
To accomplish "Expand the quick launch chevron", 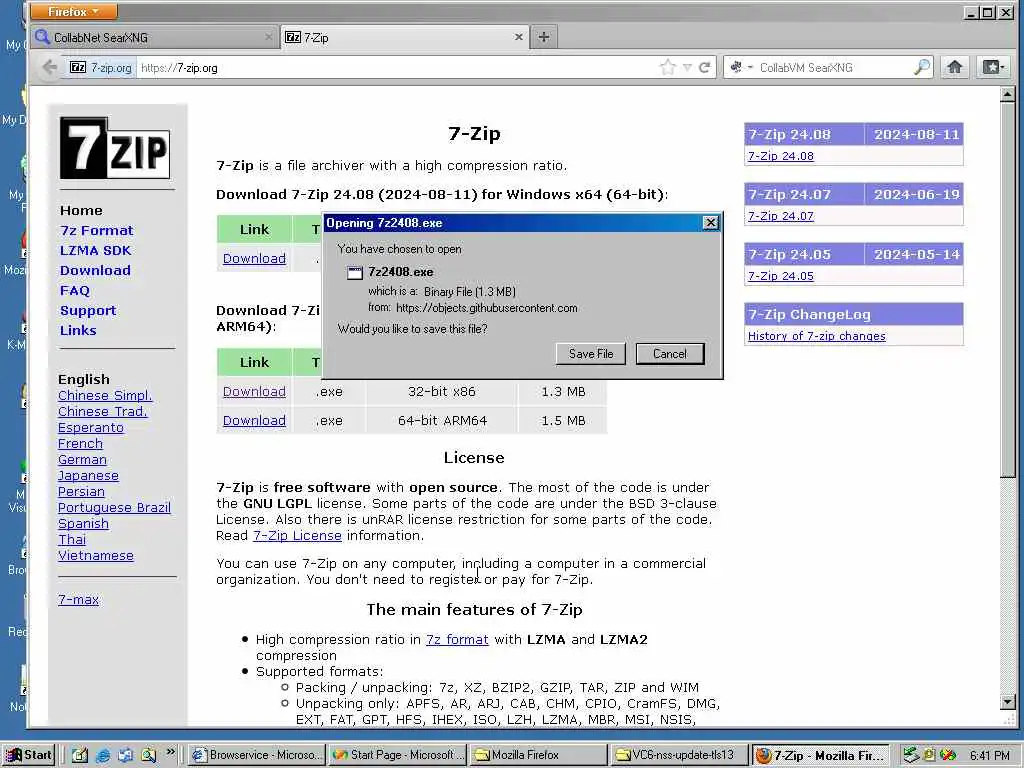I will (170, 752).
